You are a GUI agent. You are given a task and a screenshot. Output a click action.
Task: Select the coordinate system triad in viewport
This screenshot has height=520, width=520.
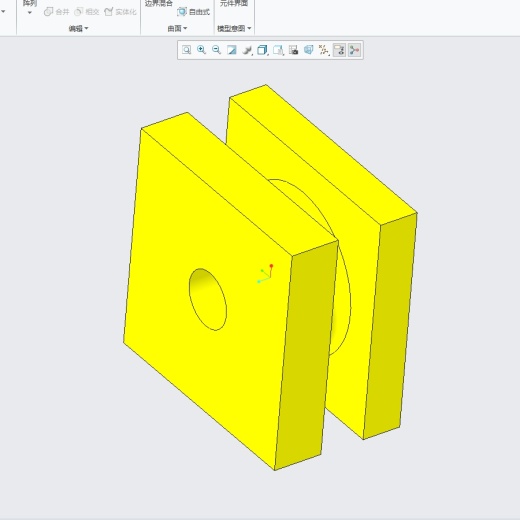coord(266,274)
